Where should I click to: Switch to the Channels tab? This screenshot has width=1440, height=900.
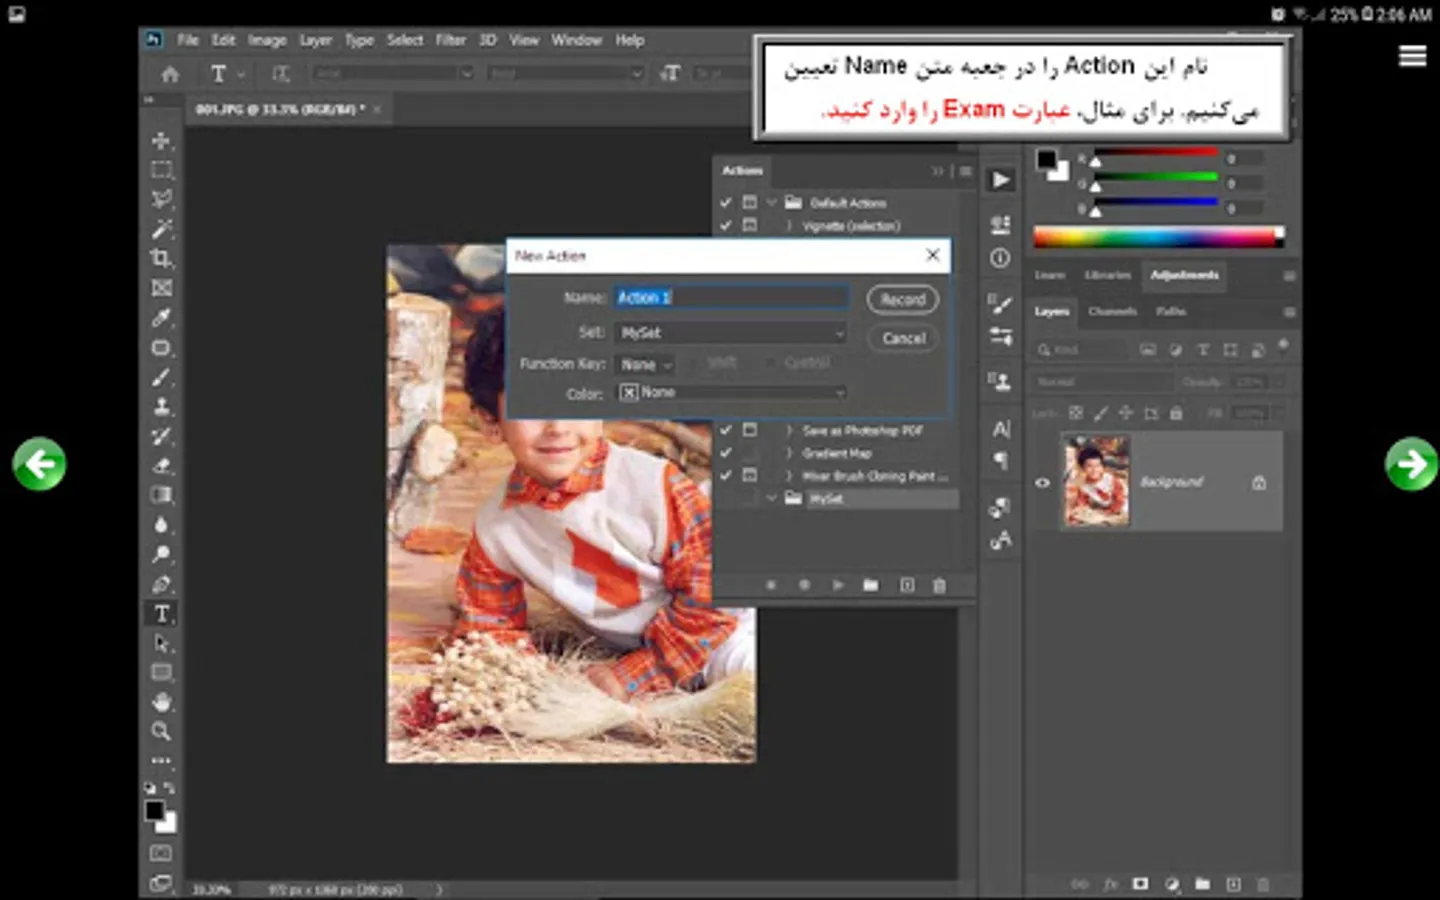[1112, 312]
